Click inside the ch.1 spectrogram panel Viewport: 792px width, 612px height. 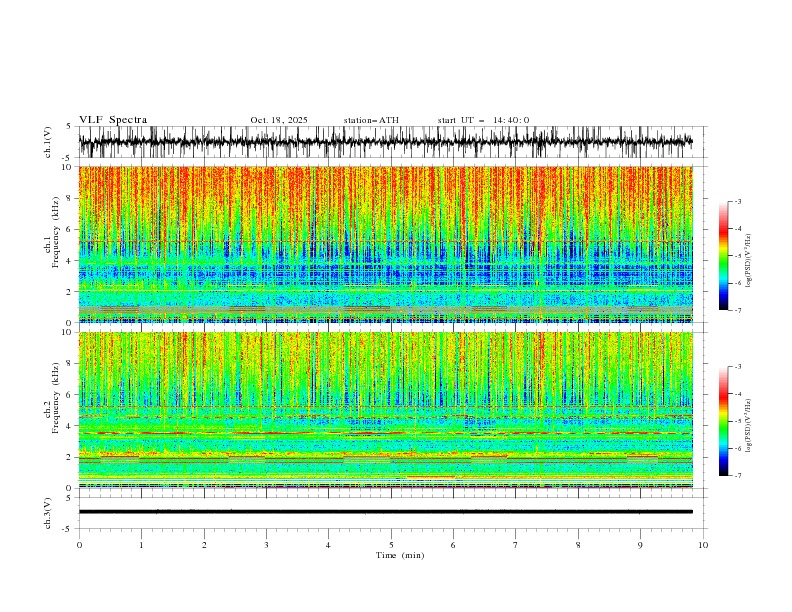tap(385, 244)
